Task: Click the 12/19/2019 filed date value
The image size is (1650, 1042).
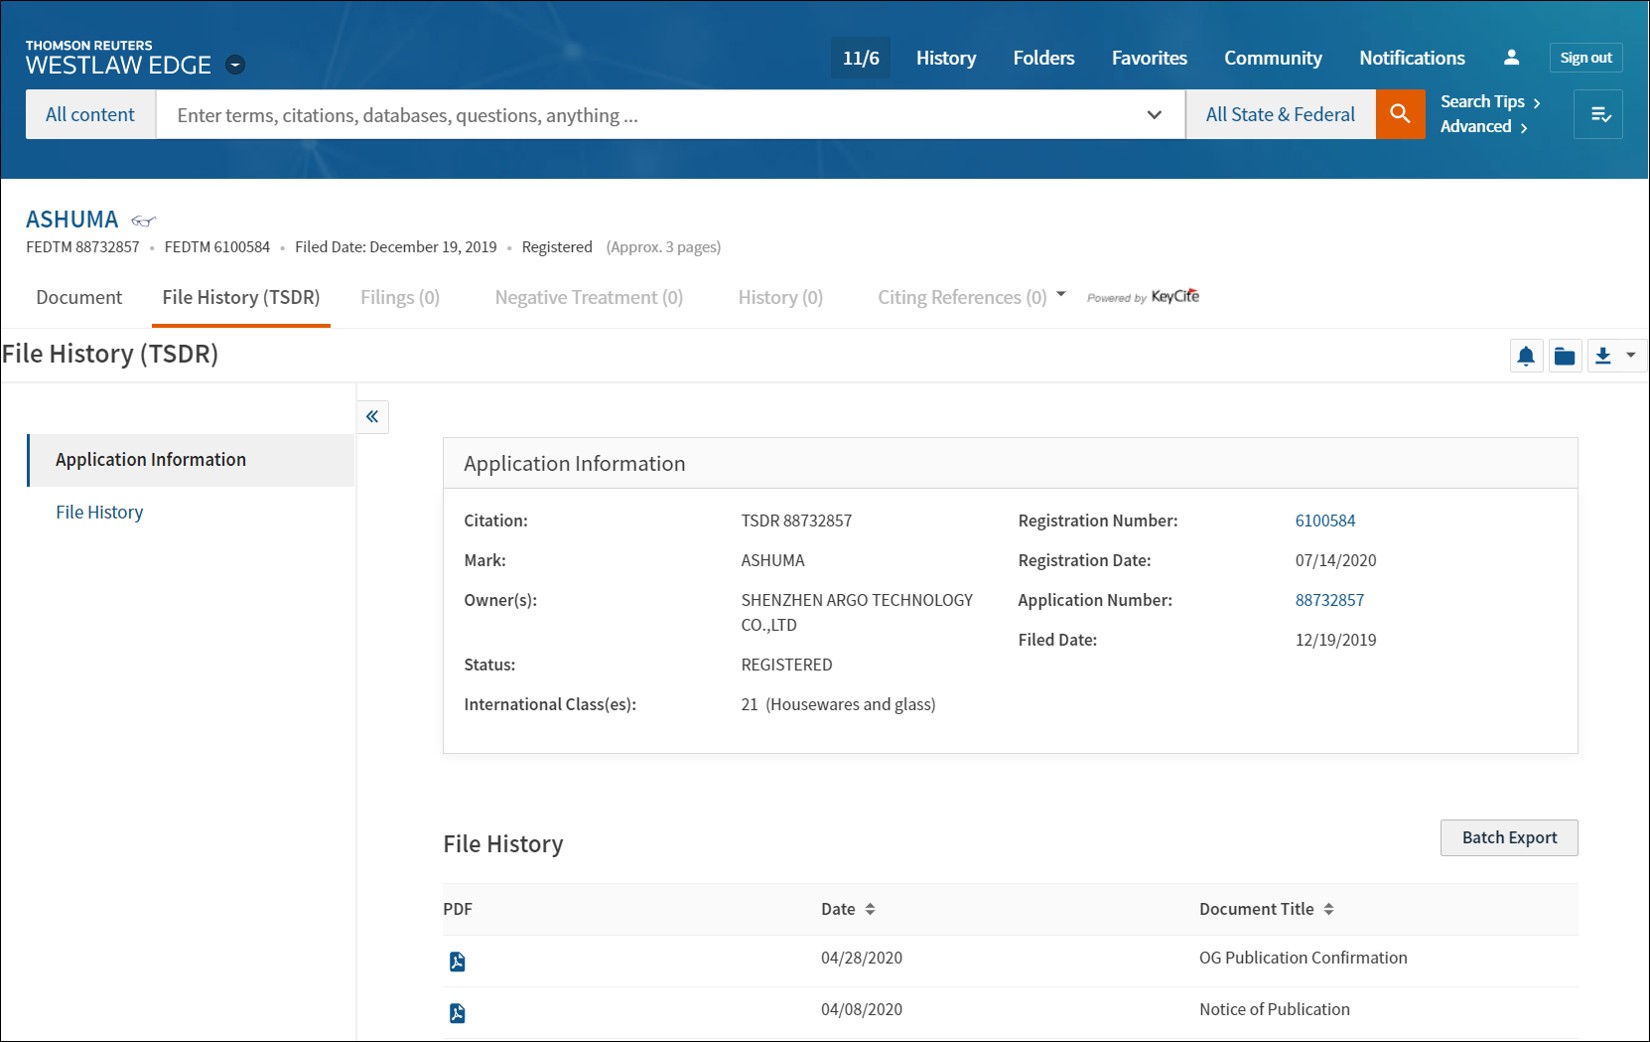Action: [x=1335, y=640]
